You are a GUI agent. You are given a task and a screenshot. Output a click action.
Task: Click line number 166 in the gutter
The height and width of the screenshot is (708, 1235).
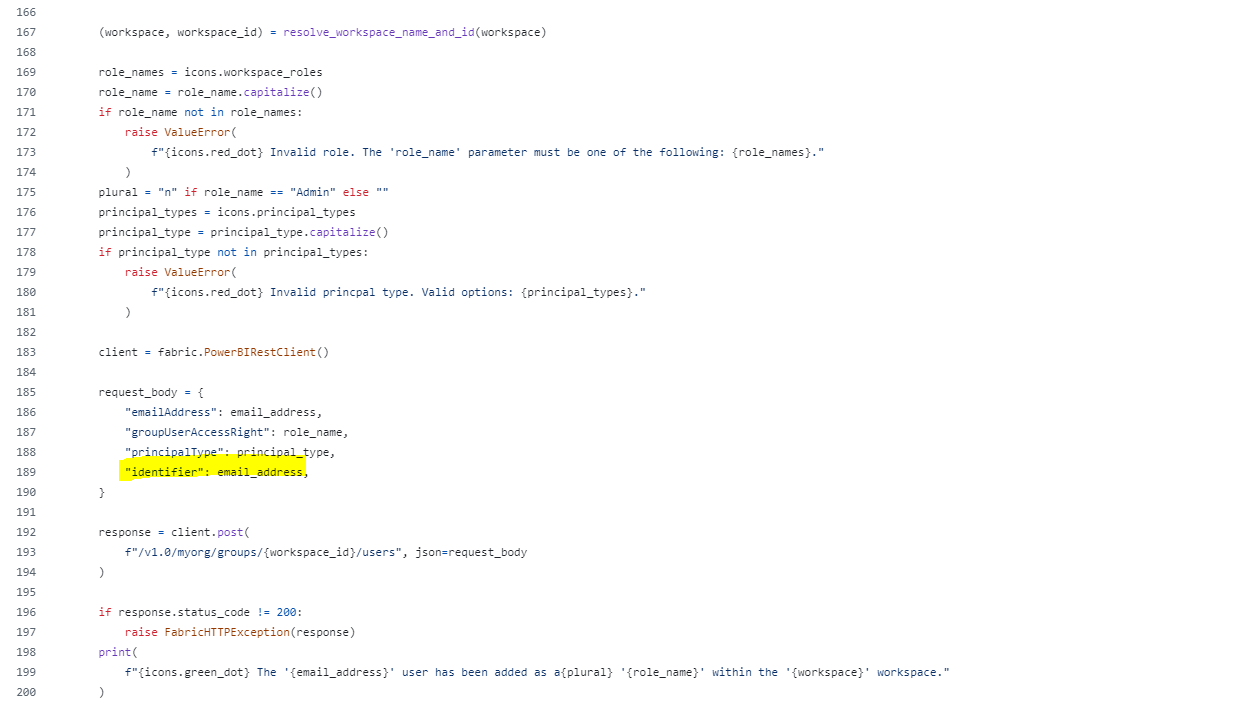pyautogui.click(x=26, y=12)
